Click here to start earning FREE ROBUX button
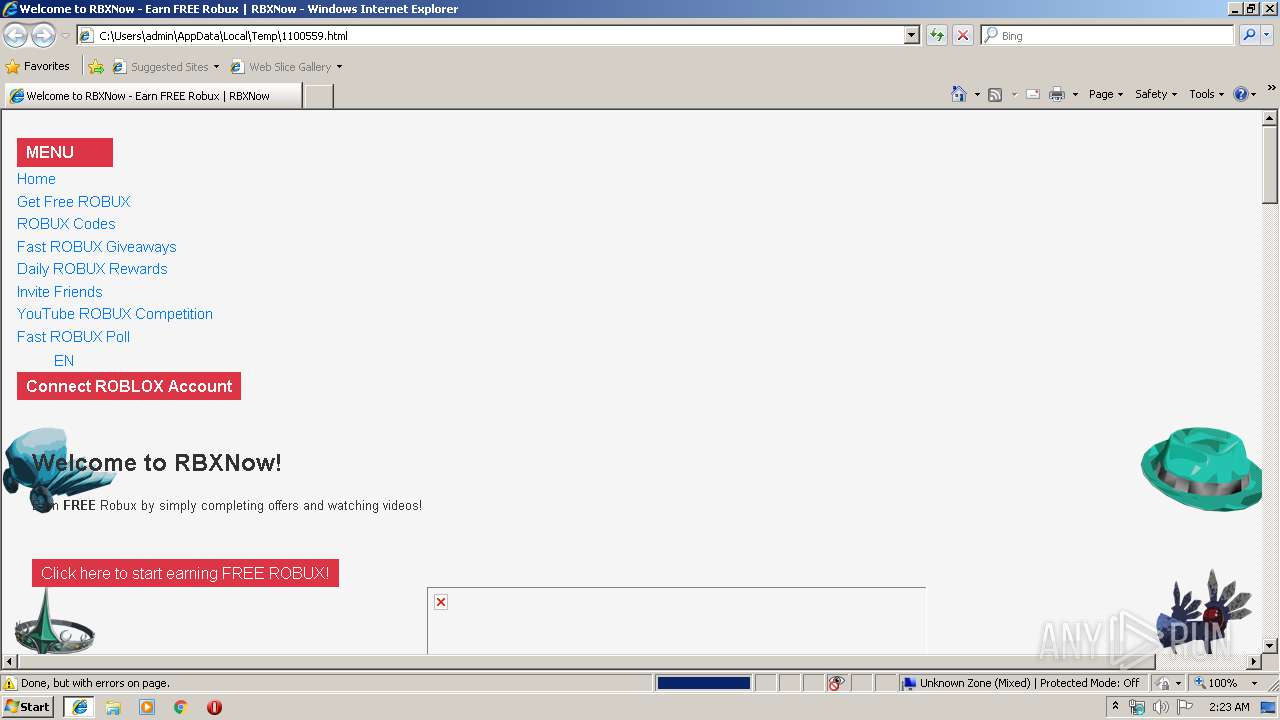This screenshot has height=720, width=1280. pyautogui.click(x=185, y=573)
